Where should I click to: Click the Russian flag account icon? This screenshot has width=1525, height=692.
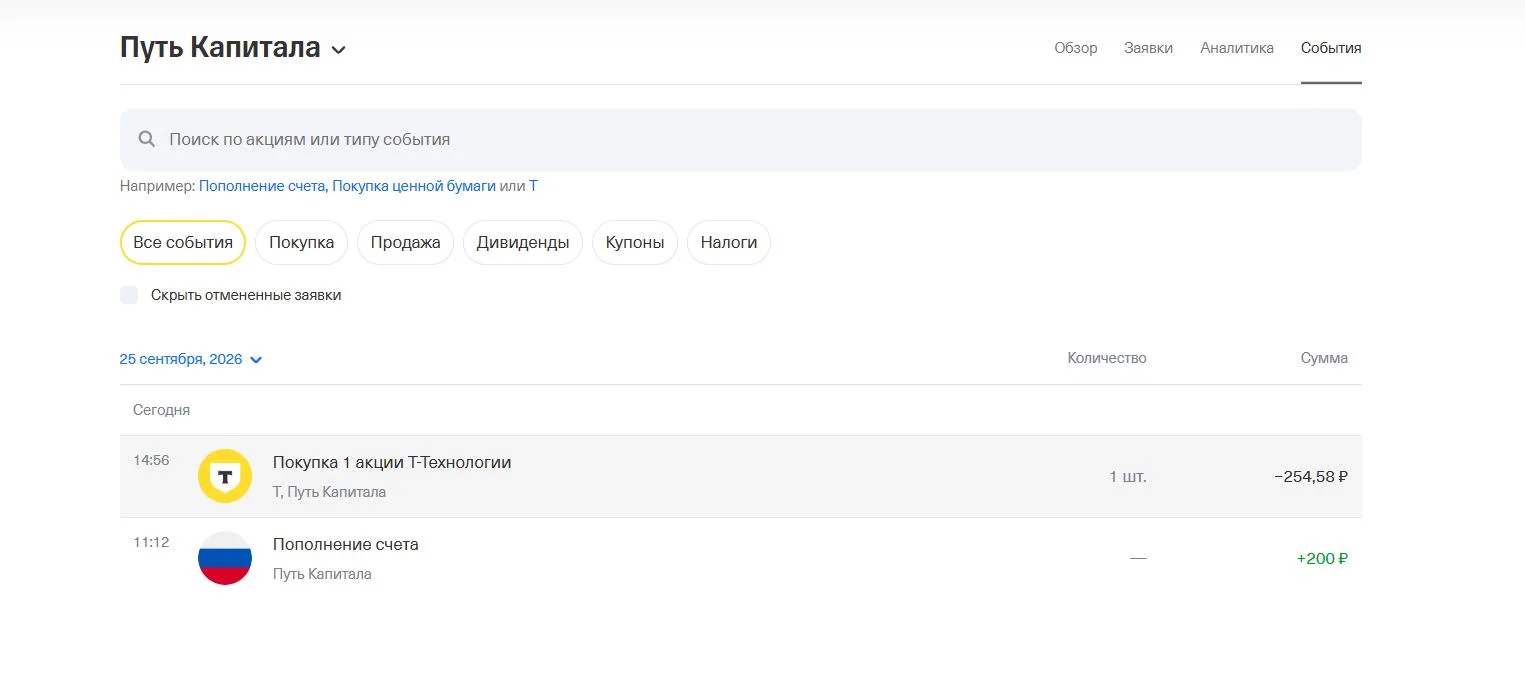225,558
